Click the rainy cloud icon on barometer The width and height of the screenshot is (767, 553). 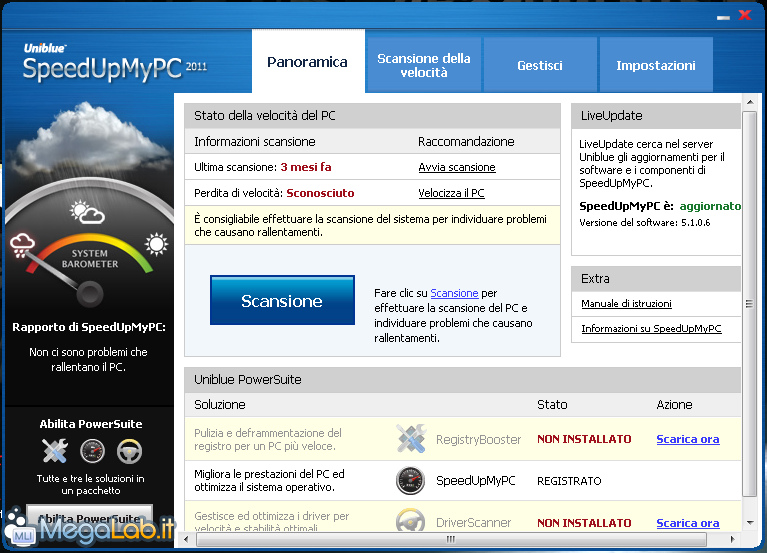tap(24, 245)
